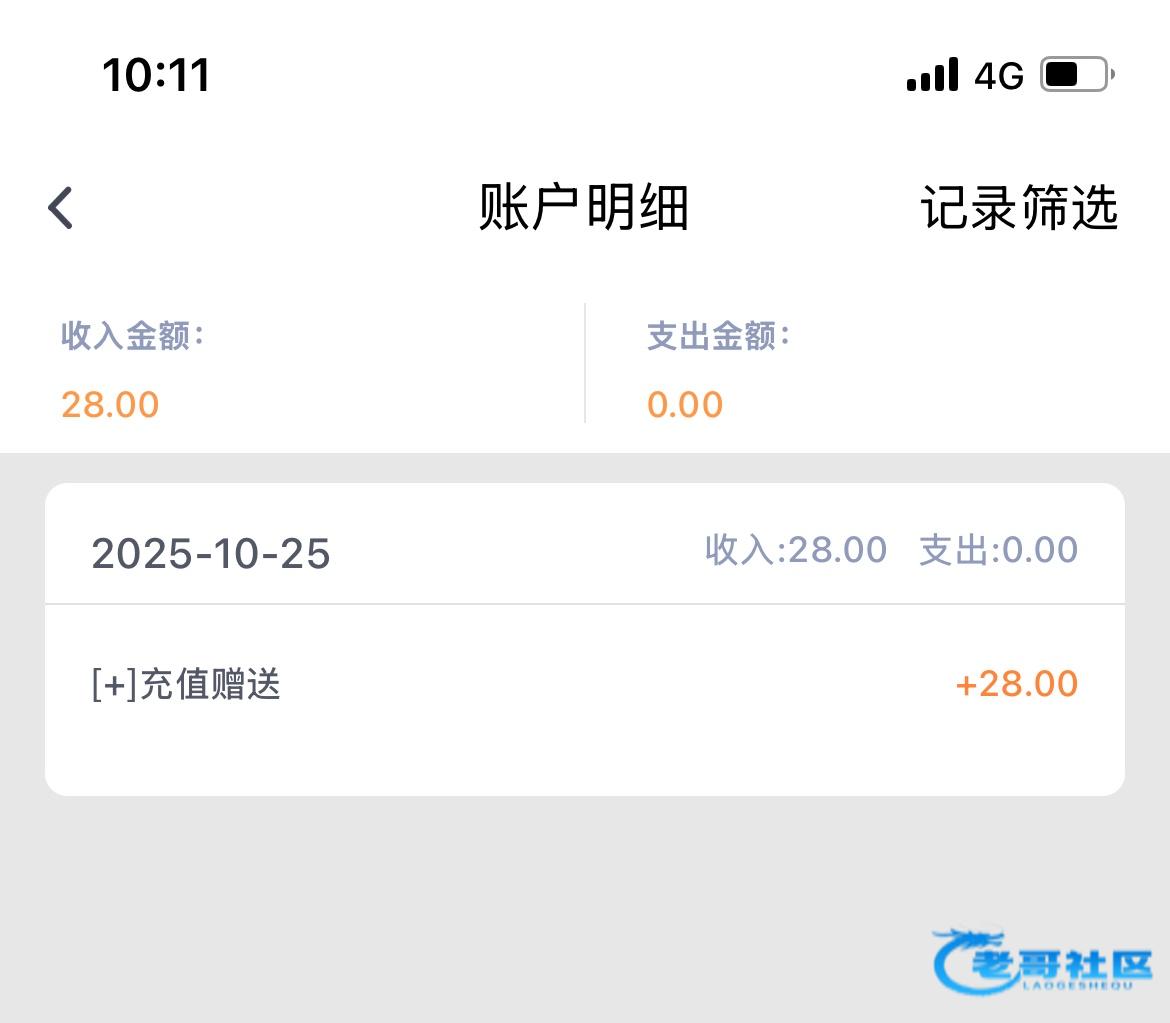Select the orange 28.00 income total

110,405
